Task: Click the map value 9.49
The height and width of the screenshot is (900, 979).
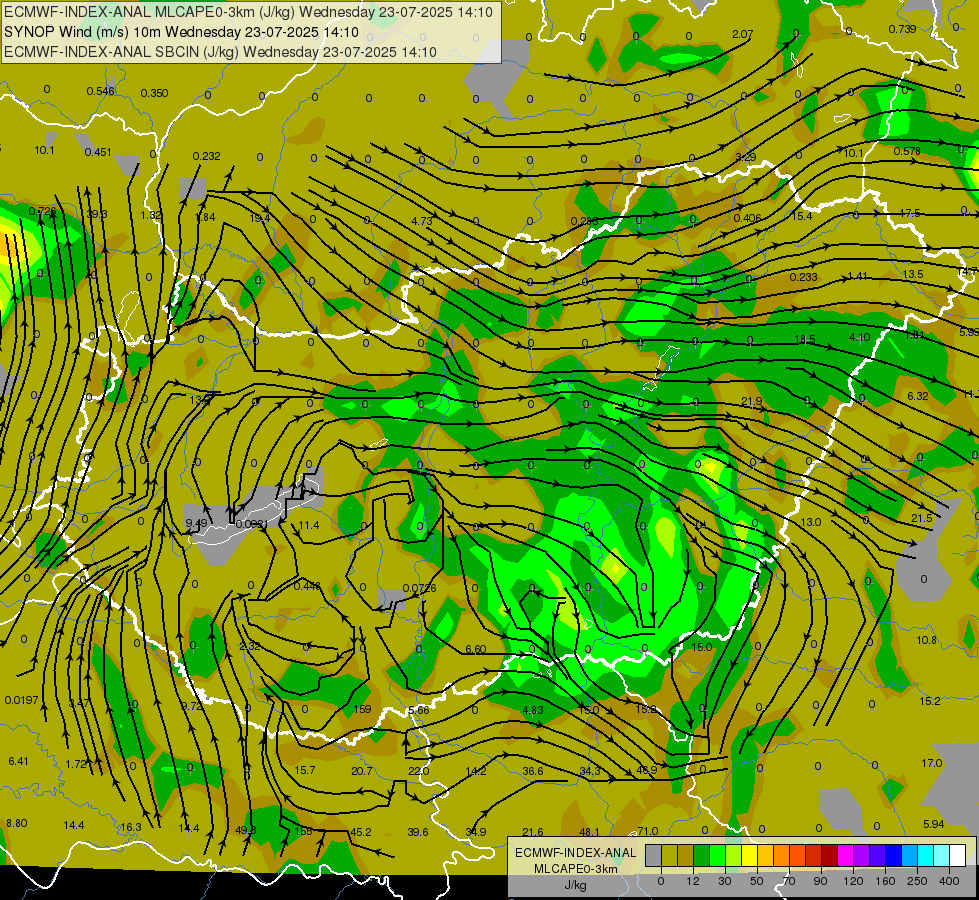Action: click(196, 523)
